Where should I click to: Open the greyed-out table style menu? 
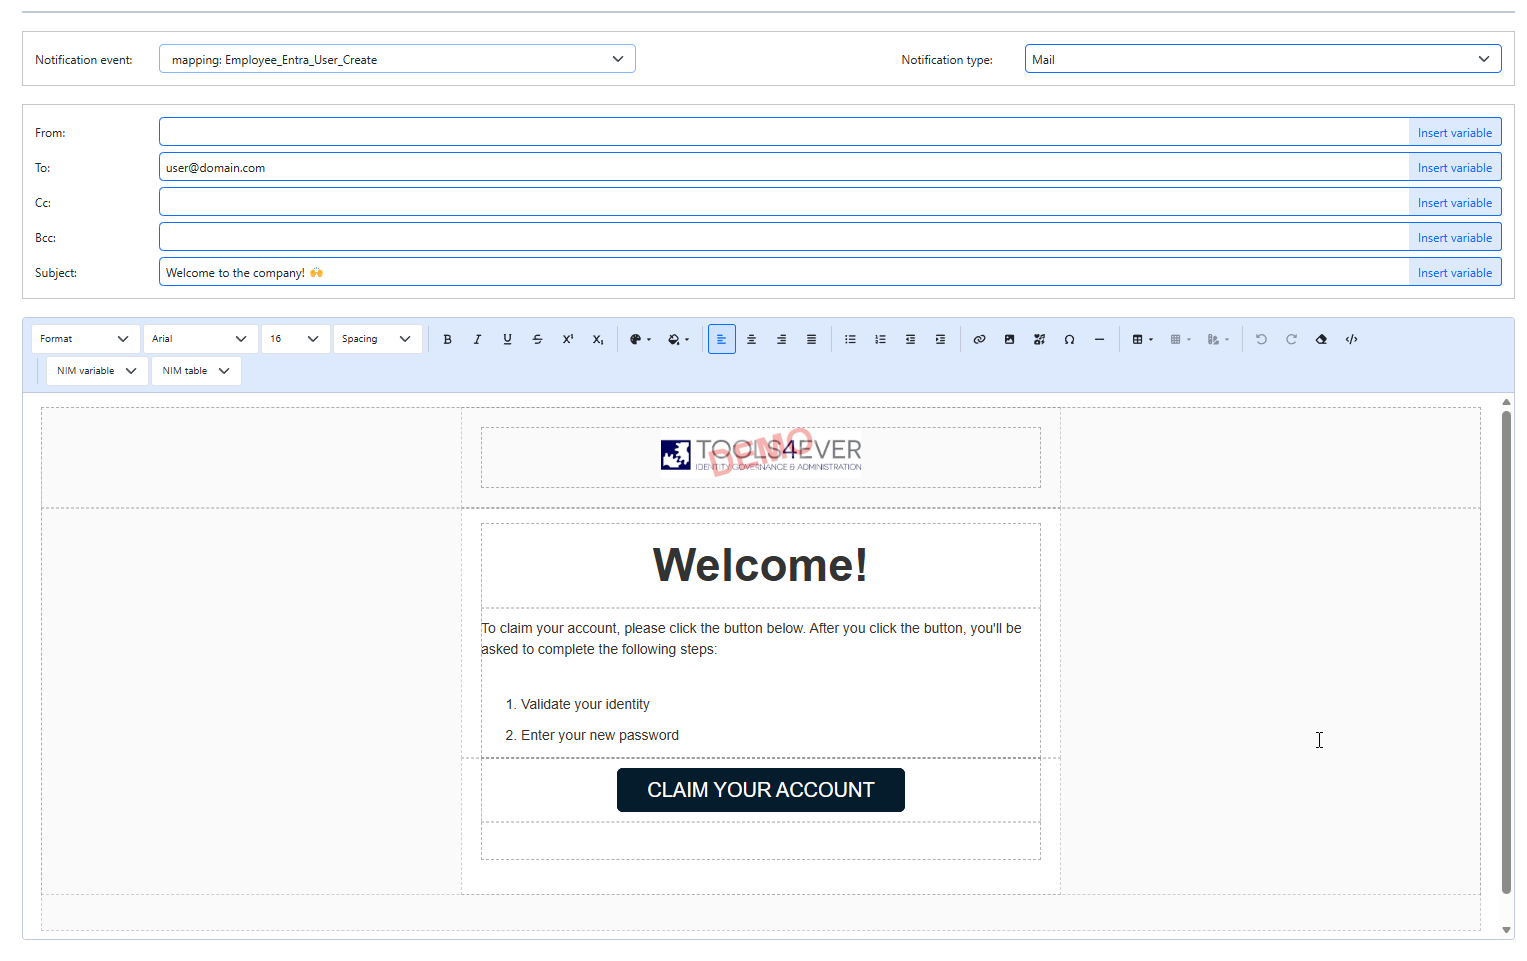click(x=1218, y=339)
